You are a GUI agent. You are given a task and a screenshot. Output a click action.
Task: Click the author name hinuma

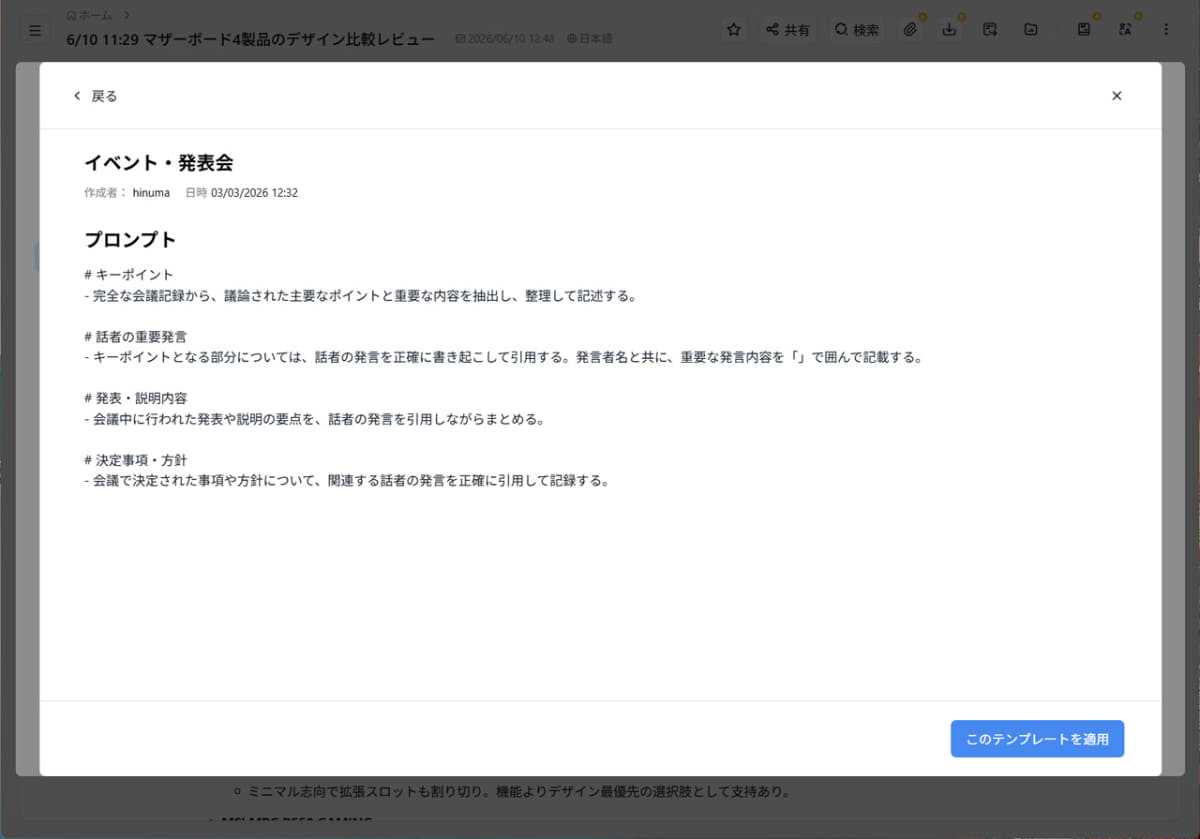coord(151,193)
